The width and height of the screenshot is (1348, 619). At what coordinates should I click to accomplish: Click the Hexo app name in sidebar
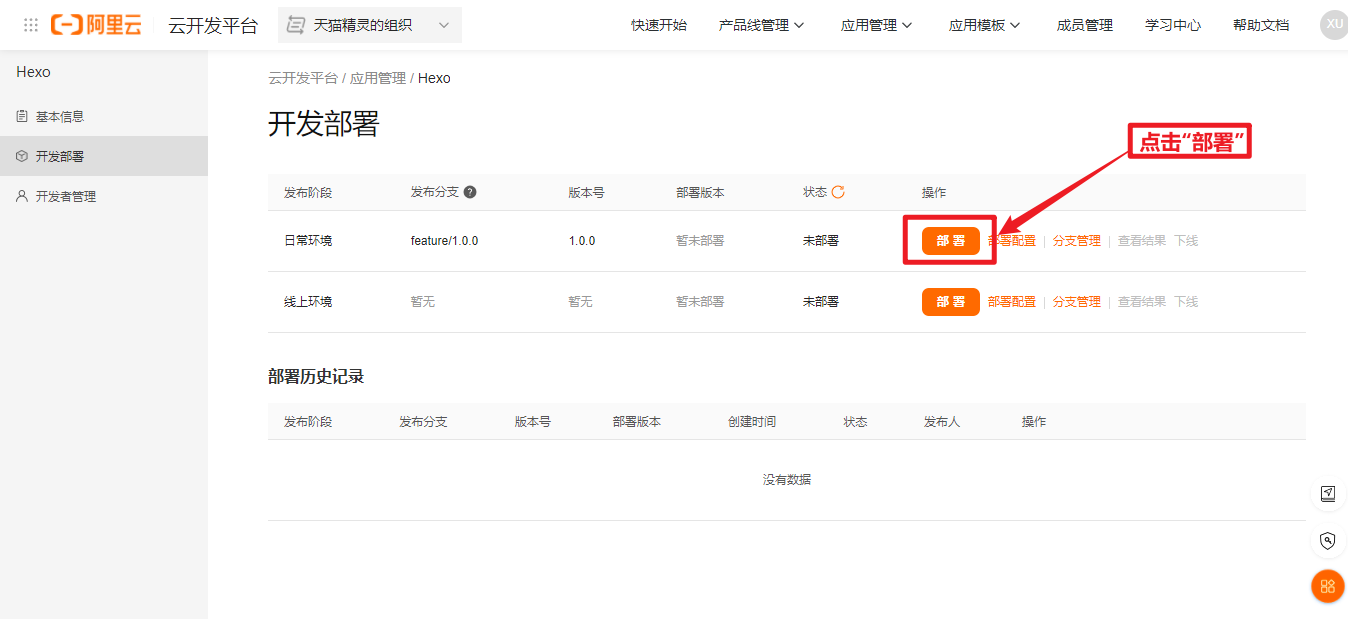point(33,72)
